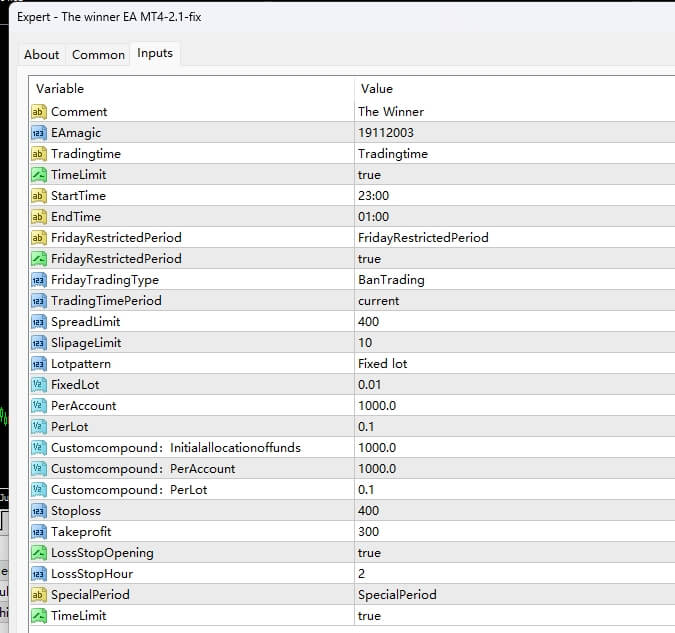The width and height of the screenshot is (675, 633).
Task: Click the integer icon beside LossStopHour
Action: coord(39,574)
